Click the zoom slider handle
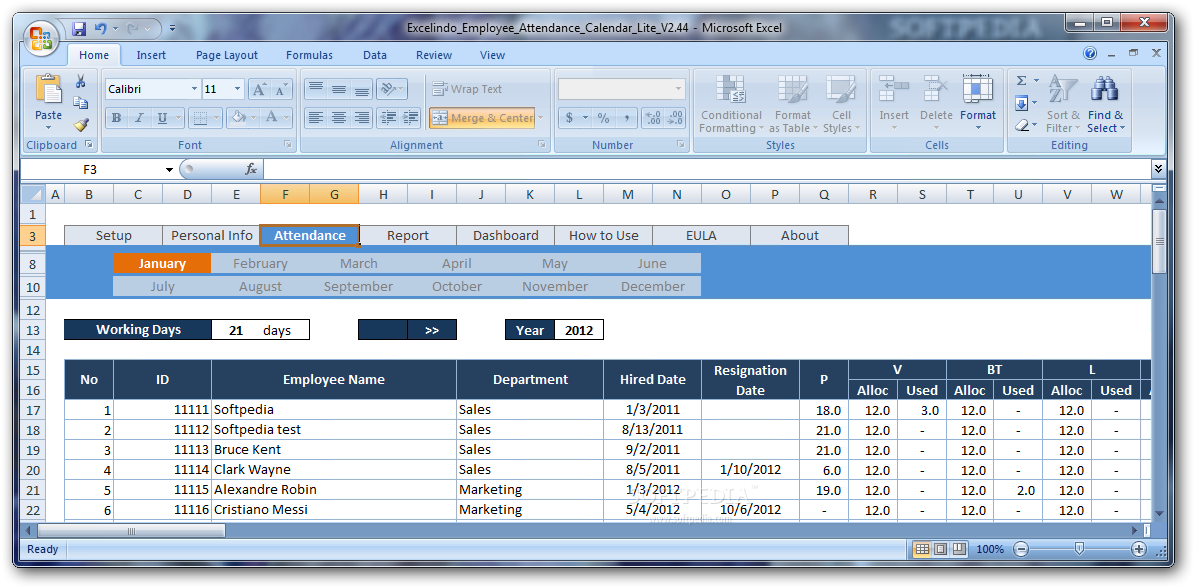Viewport: 1195px width, 588px height. pyautogui.click(x=1079, y=548)
